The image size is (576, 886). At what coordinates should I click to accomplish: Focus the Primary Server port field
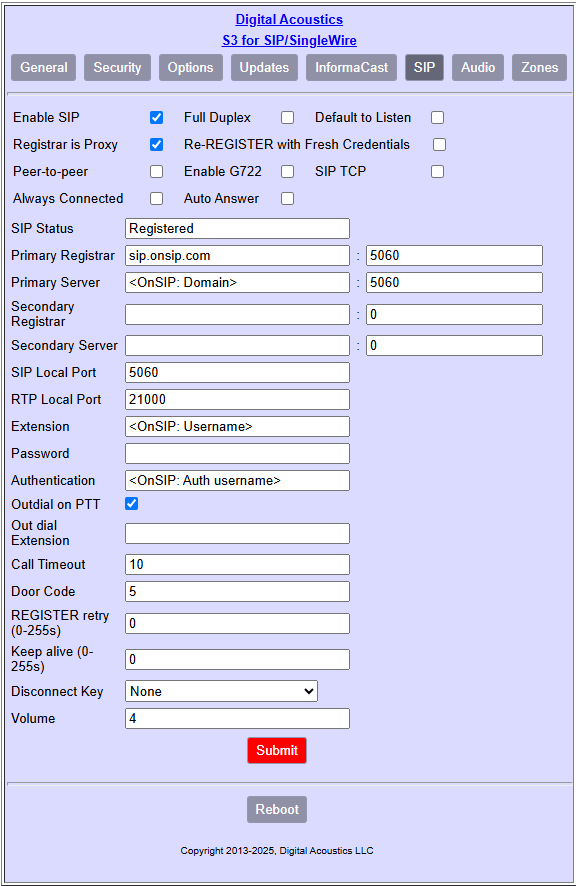[454, 283]
